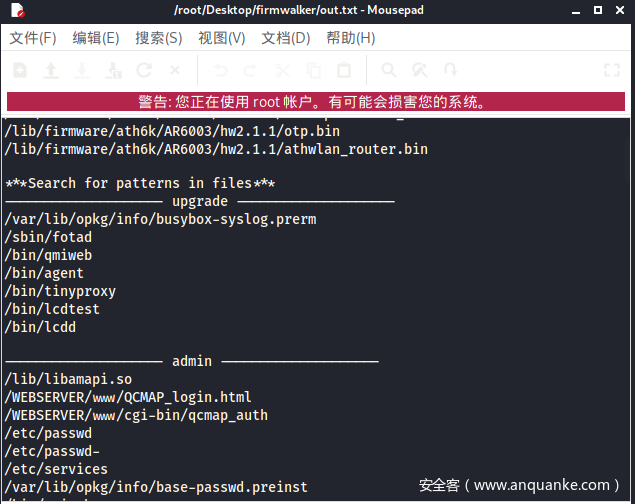Open the 文件(F) menu
Image resolution: width=635 pixels, height=504 pixels.
coord(33,38)
